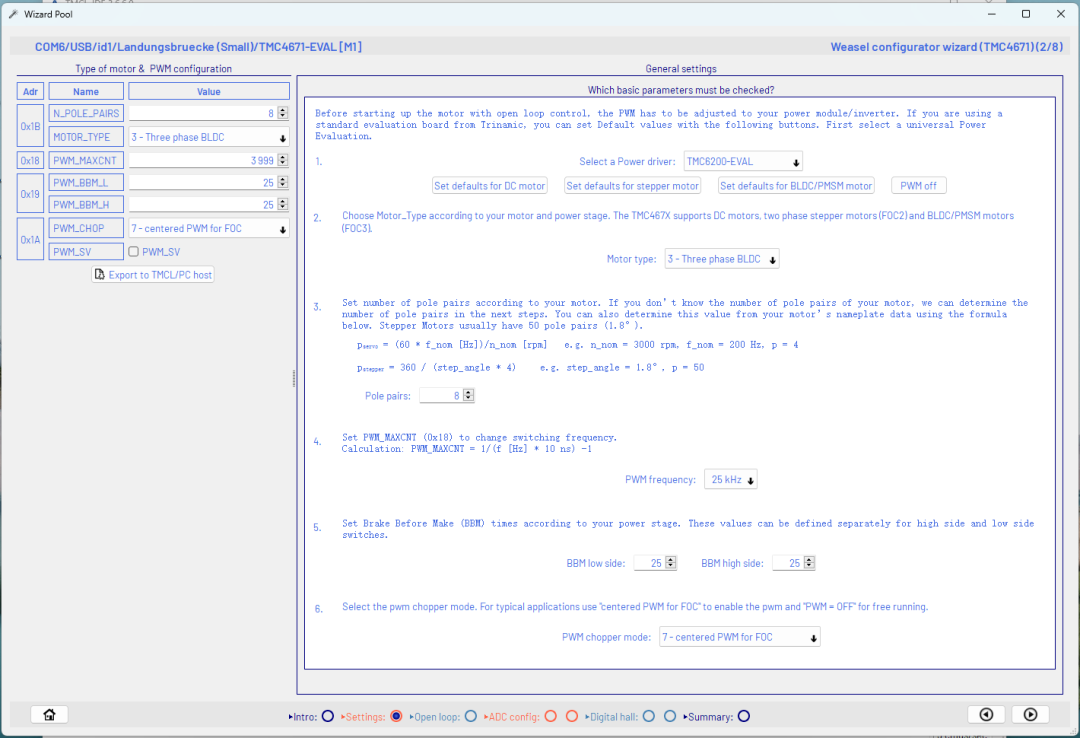Go to next wizard page arrow

pos(1030,715)
